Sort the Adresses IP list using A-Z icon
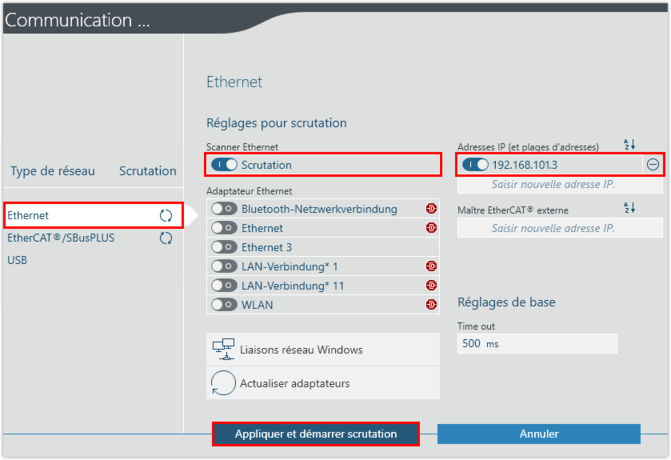This screenshot has height=460, width=671. (629, 146)
